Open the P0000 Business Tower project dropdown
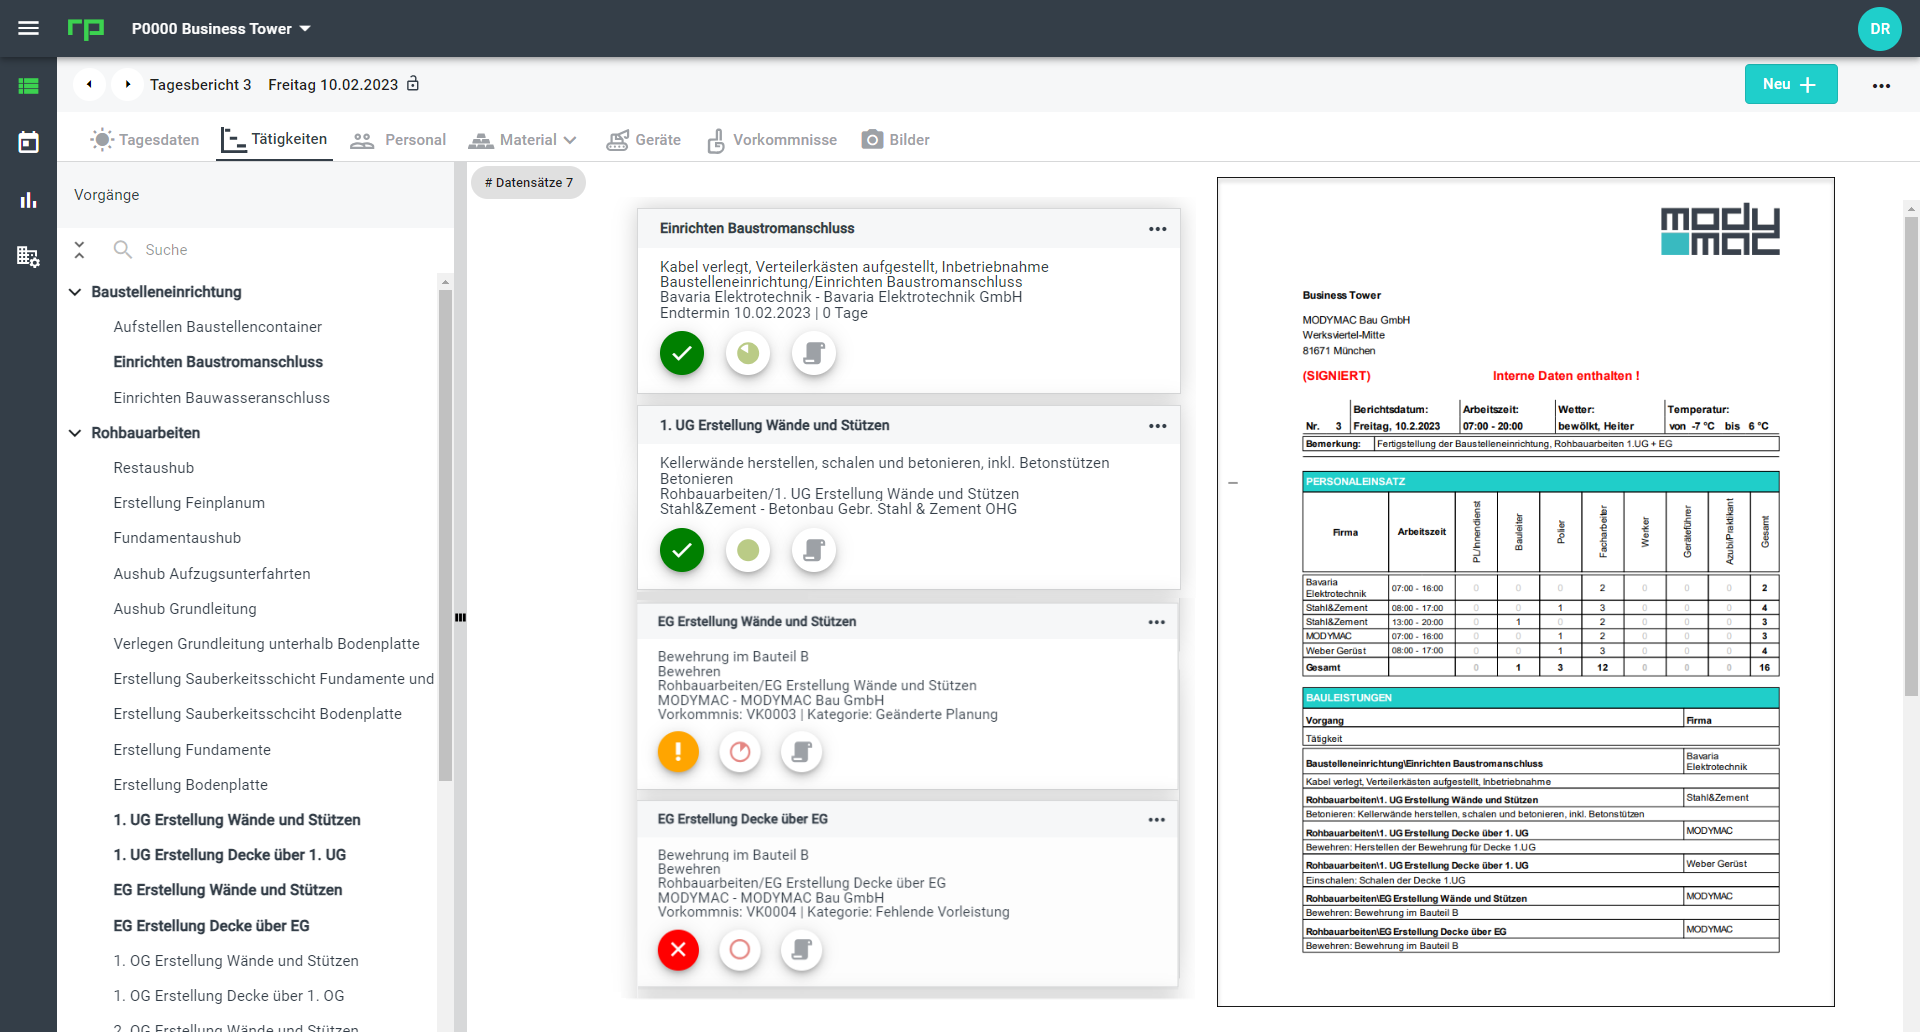The height and width of the screenshot is (1032, 1920). pyautogui.click(x=221, y=28)
